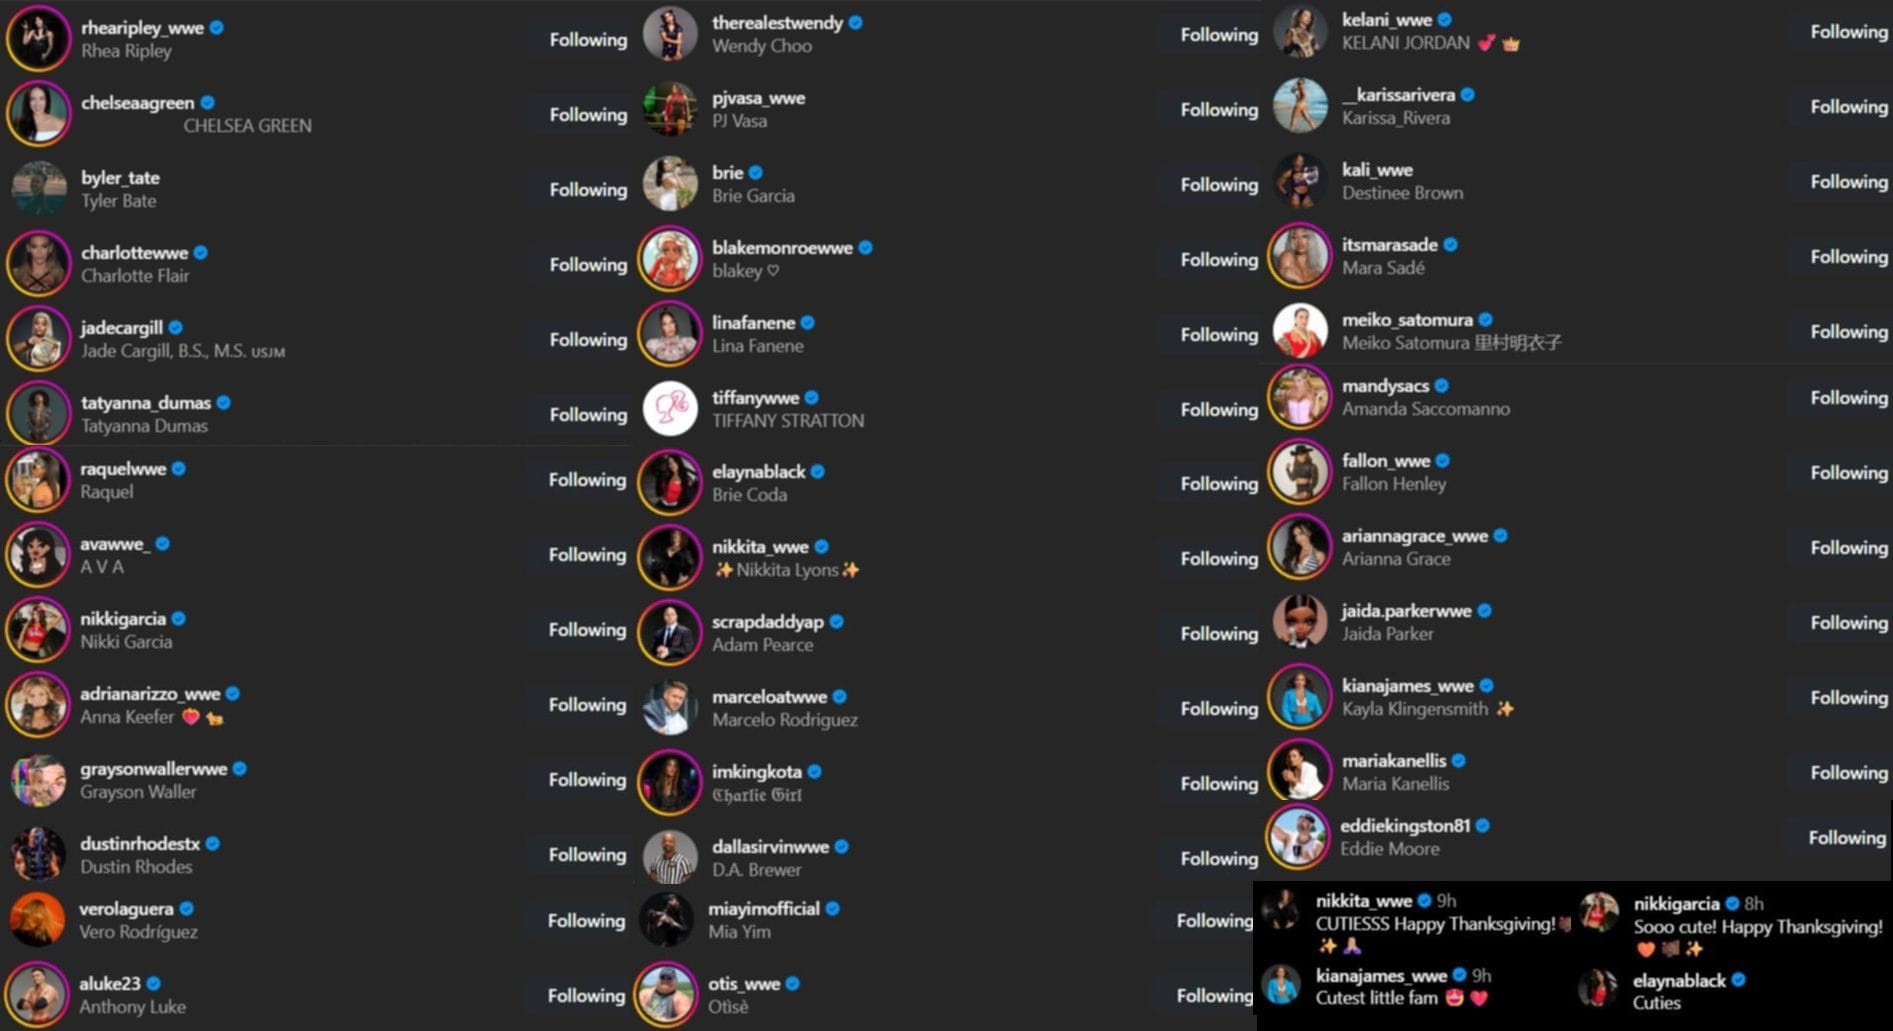Click otis_wwe profile avatar
Screen dimensions: 1893x1031
coord(666,995)
